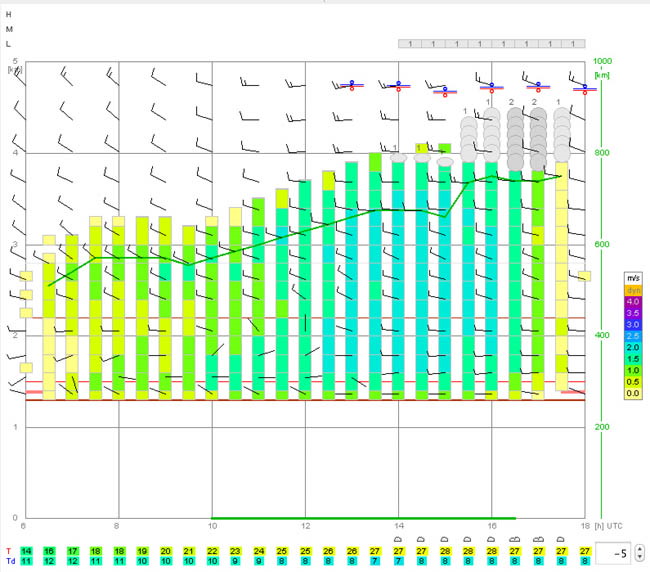
Task: Click the cumulus cloud tower at 16 UTC
Action: [492, 135]
